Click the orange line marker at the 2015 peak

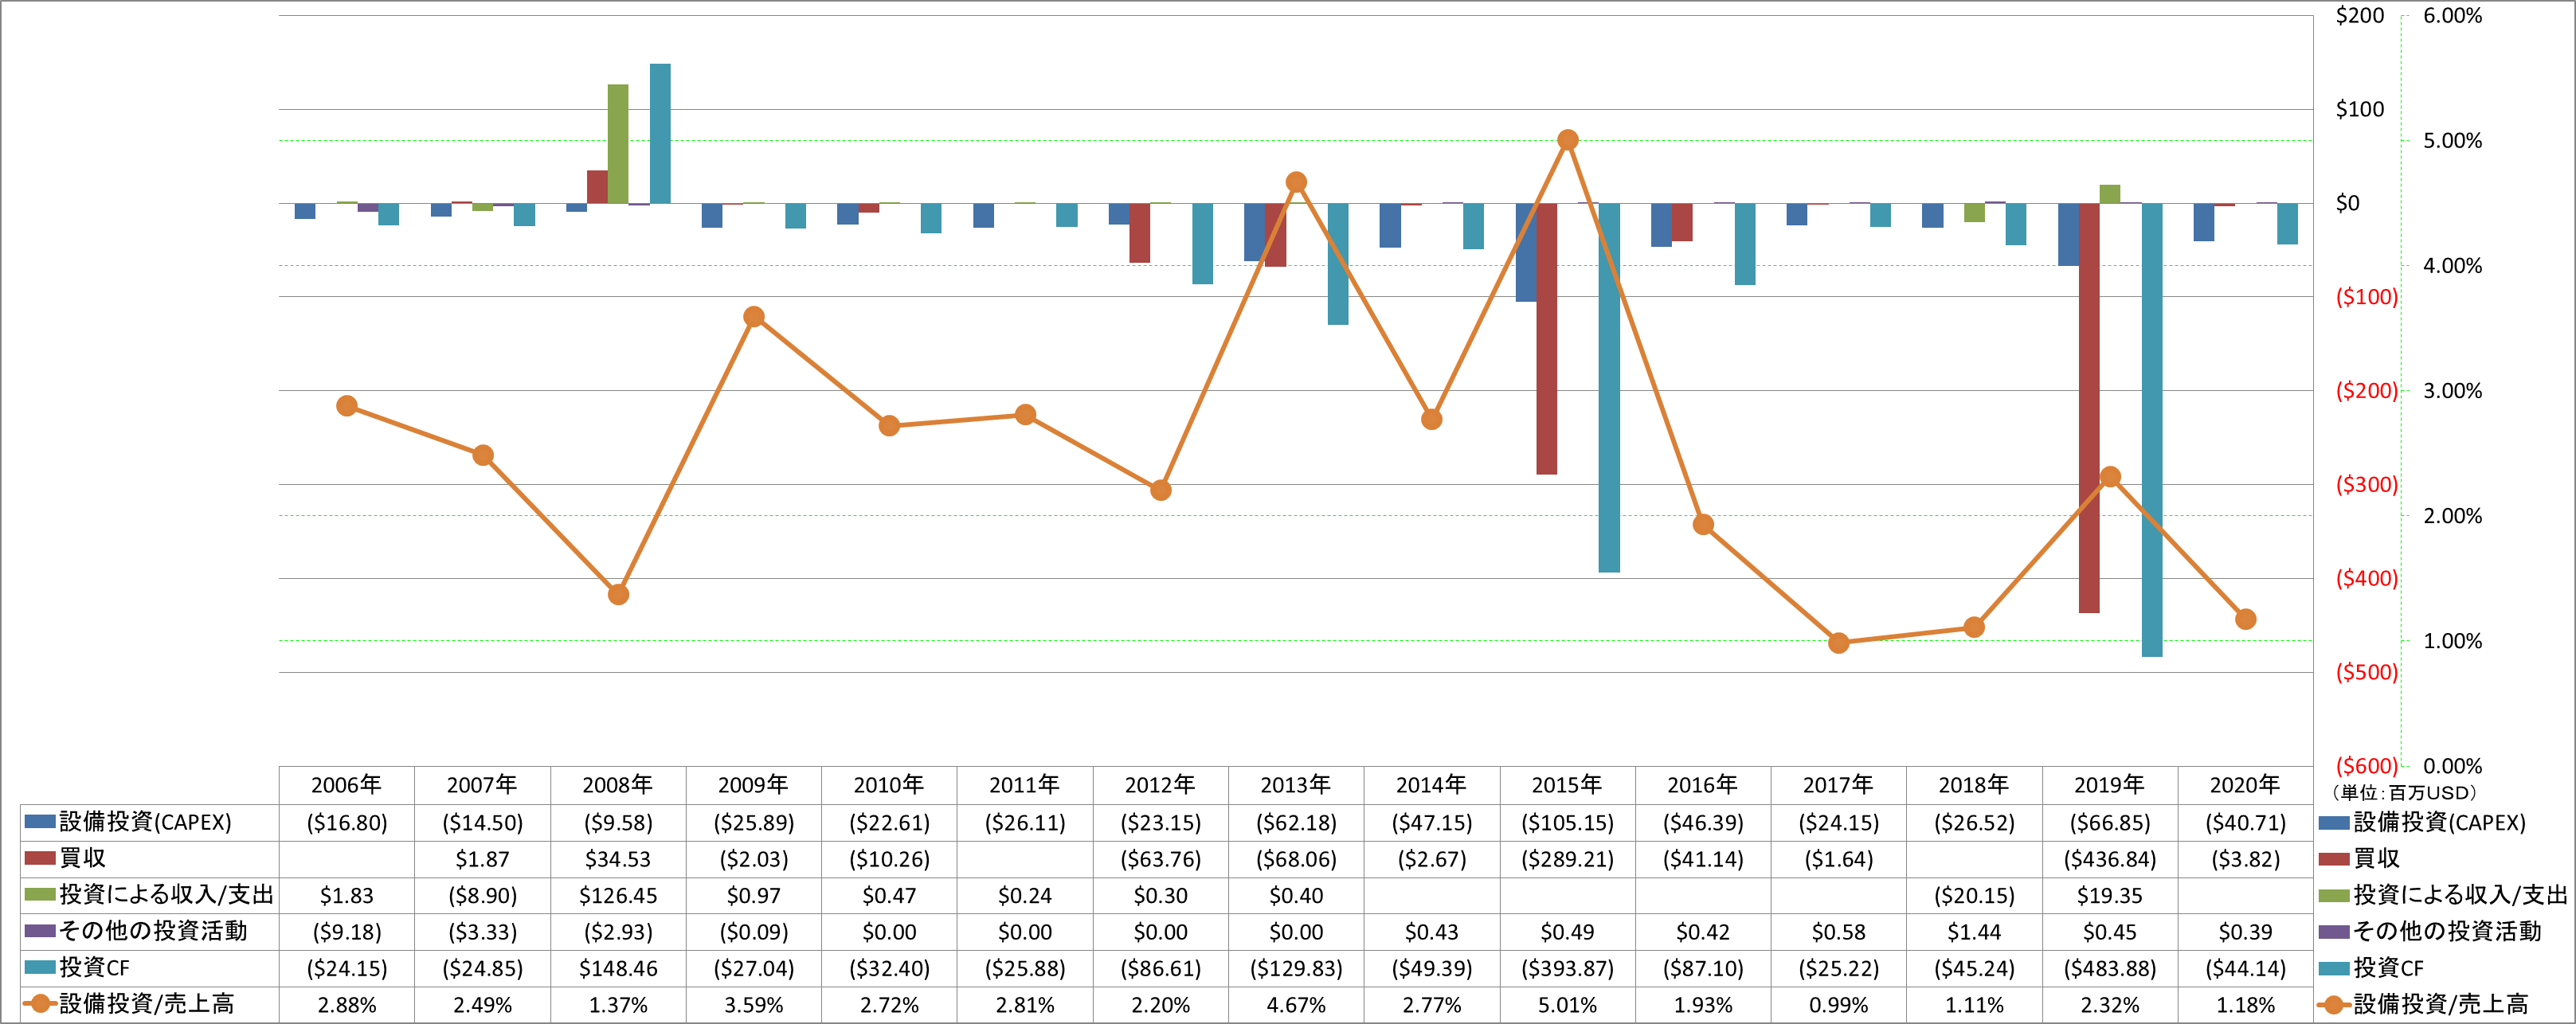(1568, 140)
